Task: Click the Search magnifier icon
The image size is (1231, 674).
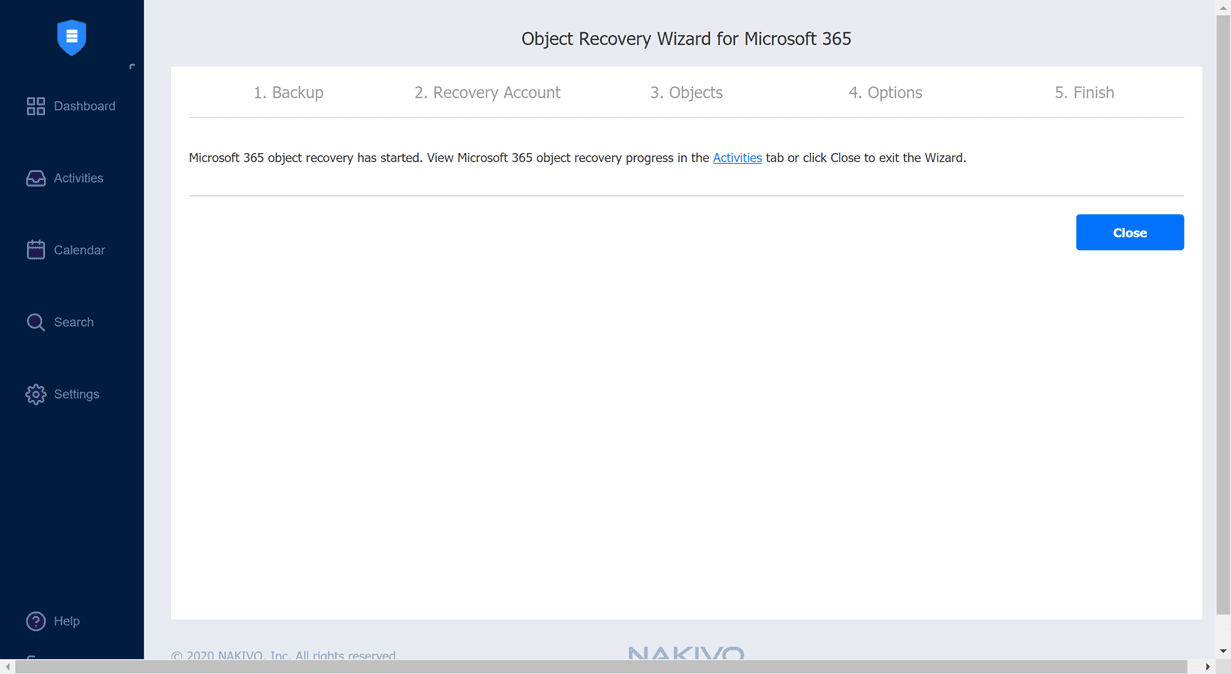Action: [x=35, y=321]
